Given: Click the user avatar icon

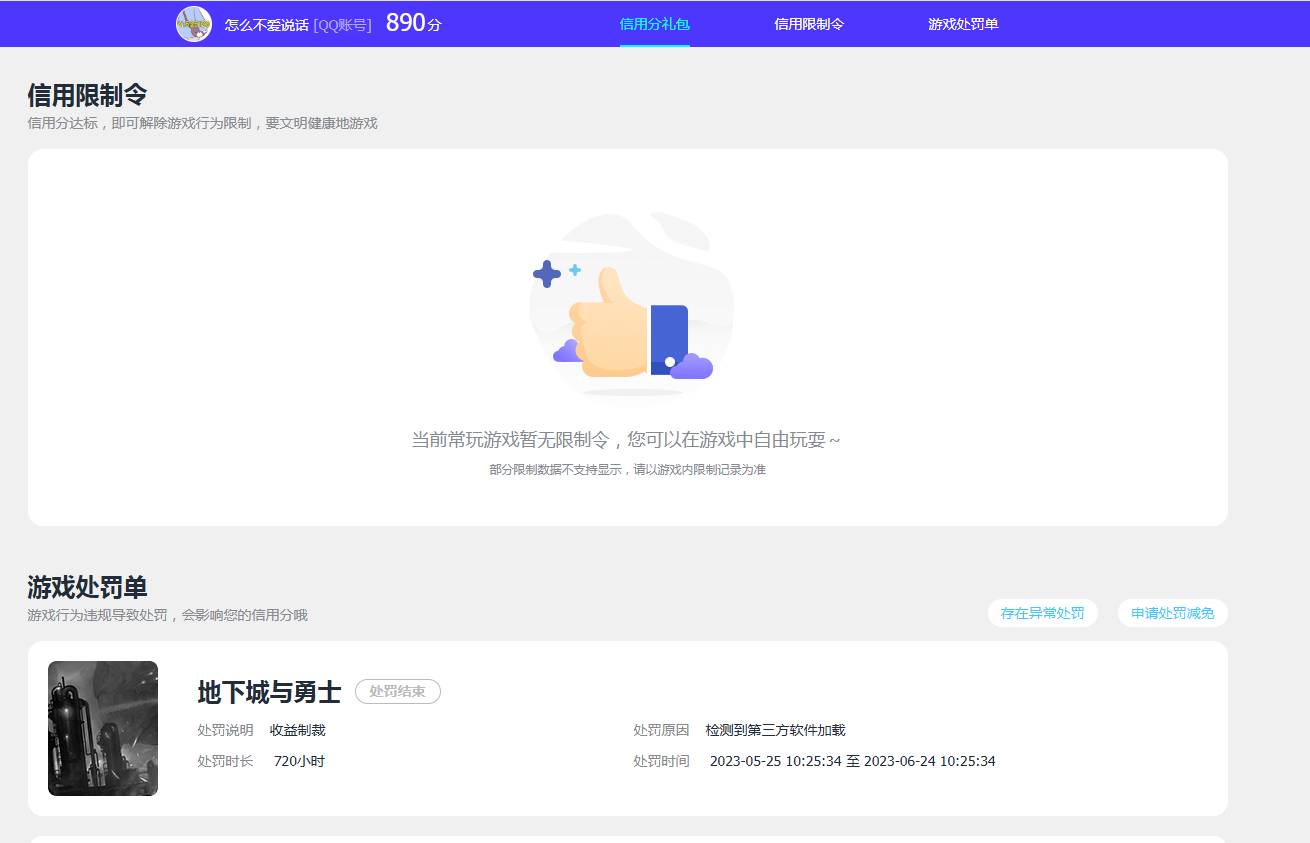Looking at the screenshot, I should coord(193,22).
